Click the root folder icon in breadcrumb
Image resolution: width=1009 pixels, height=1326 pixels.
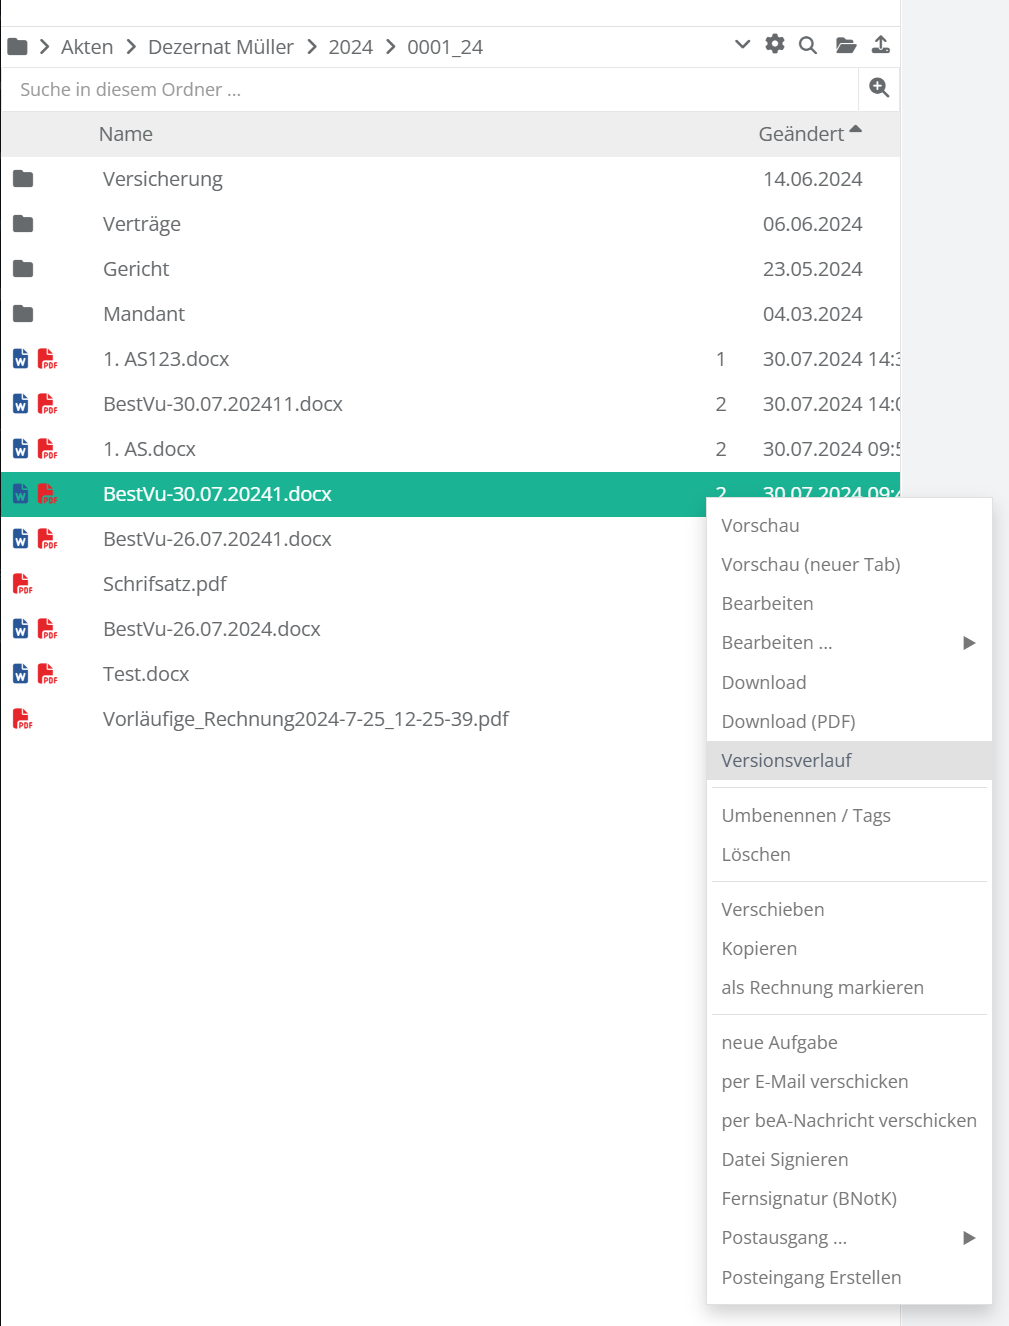point(18,47)
